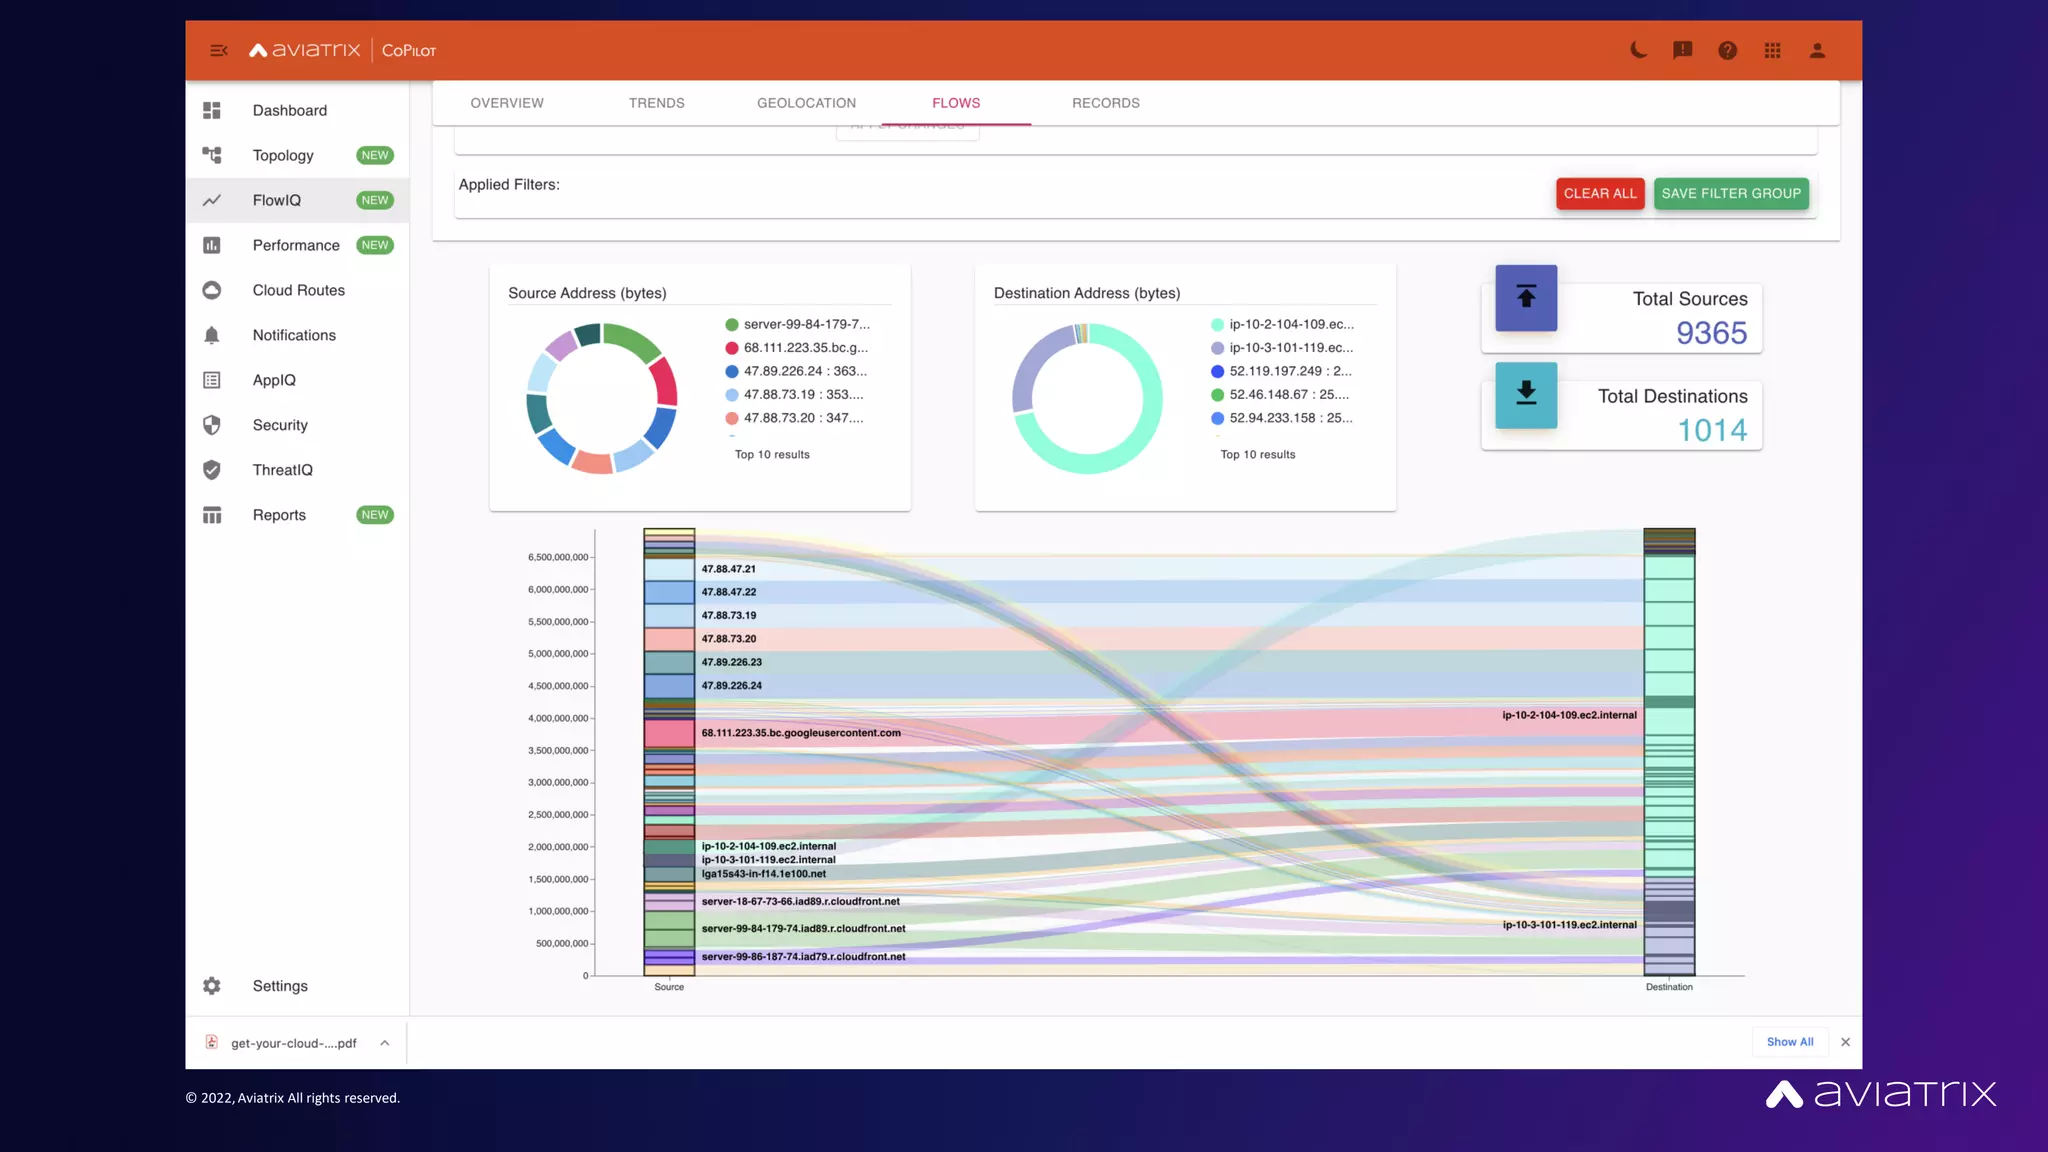Open the apps grid icon

pos(1772,50)
